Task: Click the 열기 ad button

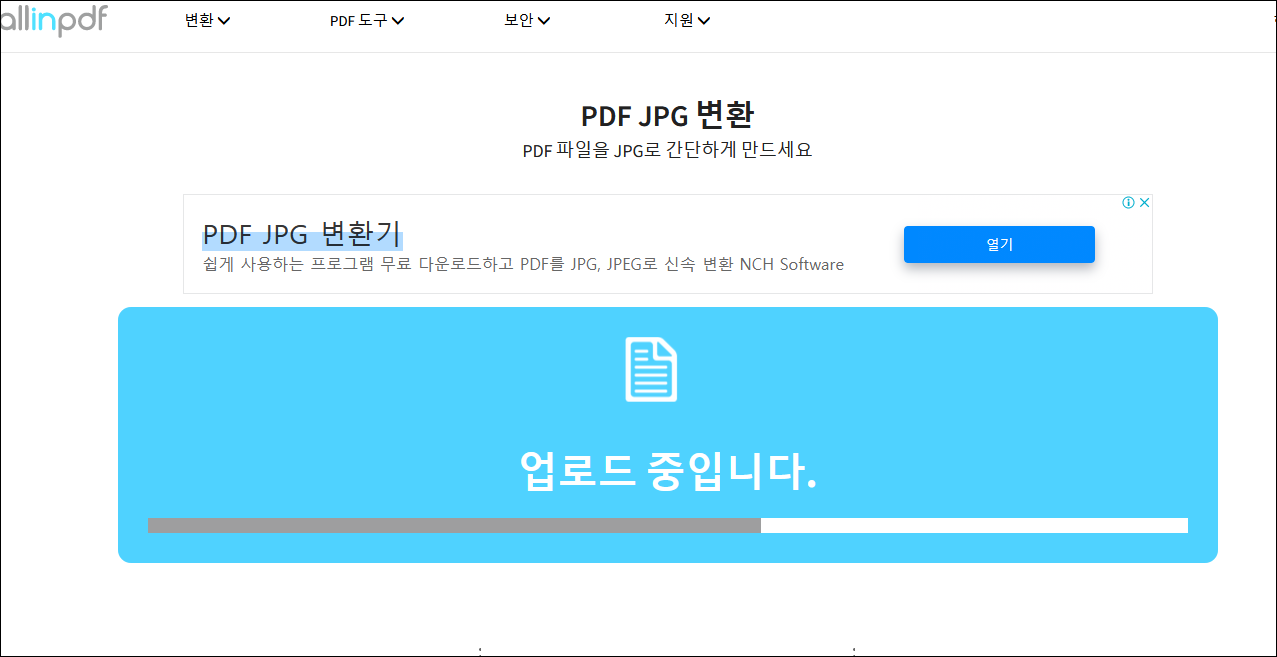Action: pos(999,244)
